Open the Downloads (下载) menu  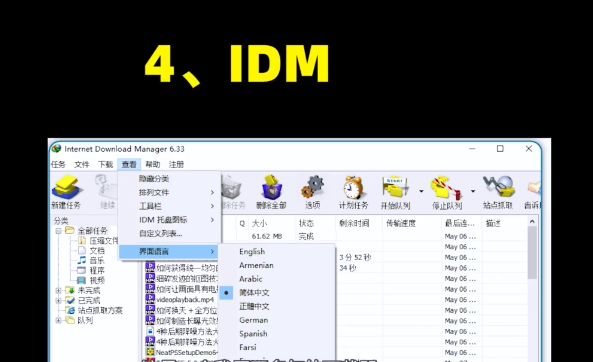106,165
